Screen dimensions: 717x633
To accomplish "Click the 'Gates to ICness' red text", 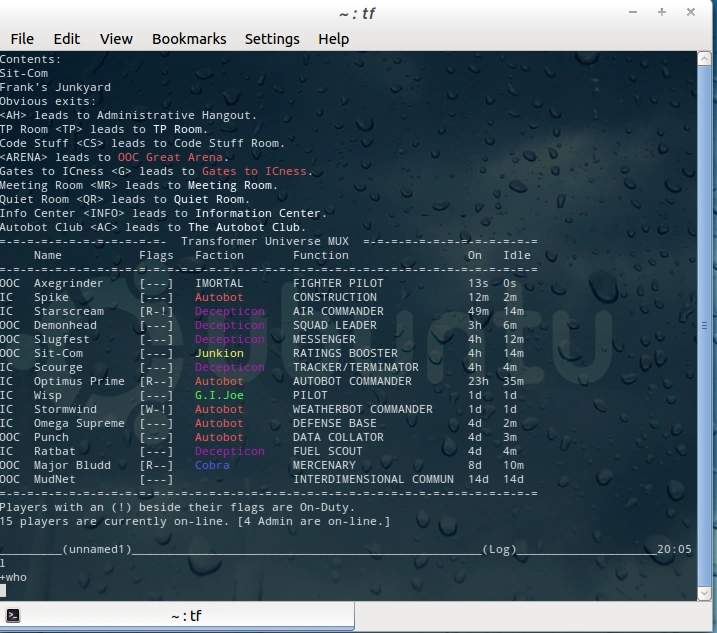I will [x=254, y=171].
